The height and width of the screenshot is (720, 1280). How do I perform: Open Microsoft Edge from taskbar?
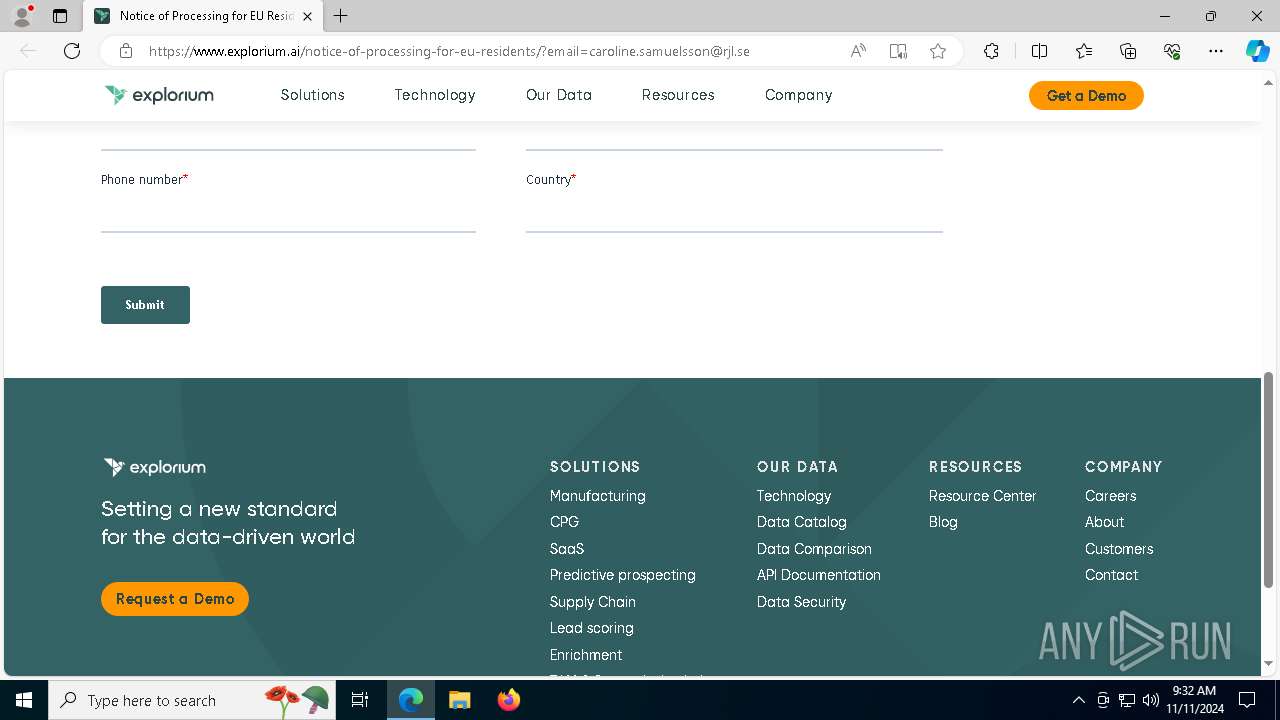tap(411, 700)
